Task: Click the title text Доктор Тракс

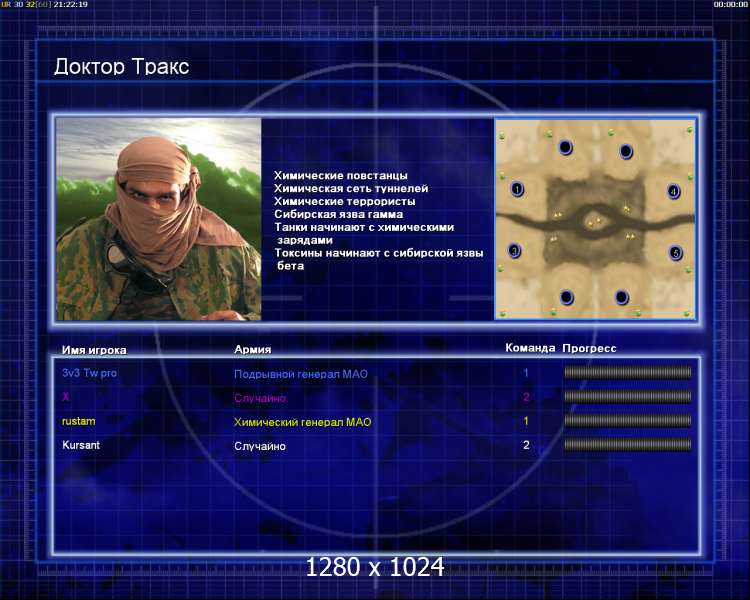Action: pos(121,67)
